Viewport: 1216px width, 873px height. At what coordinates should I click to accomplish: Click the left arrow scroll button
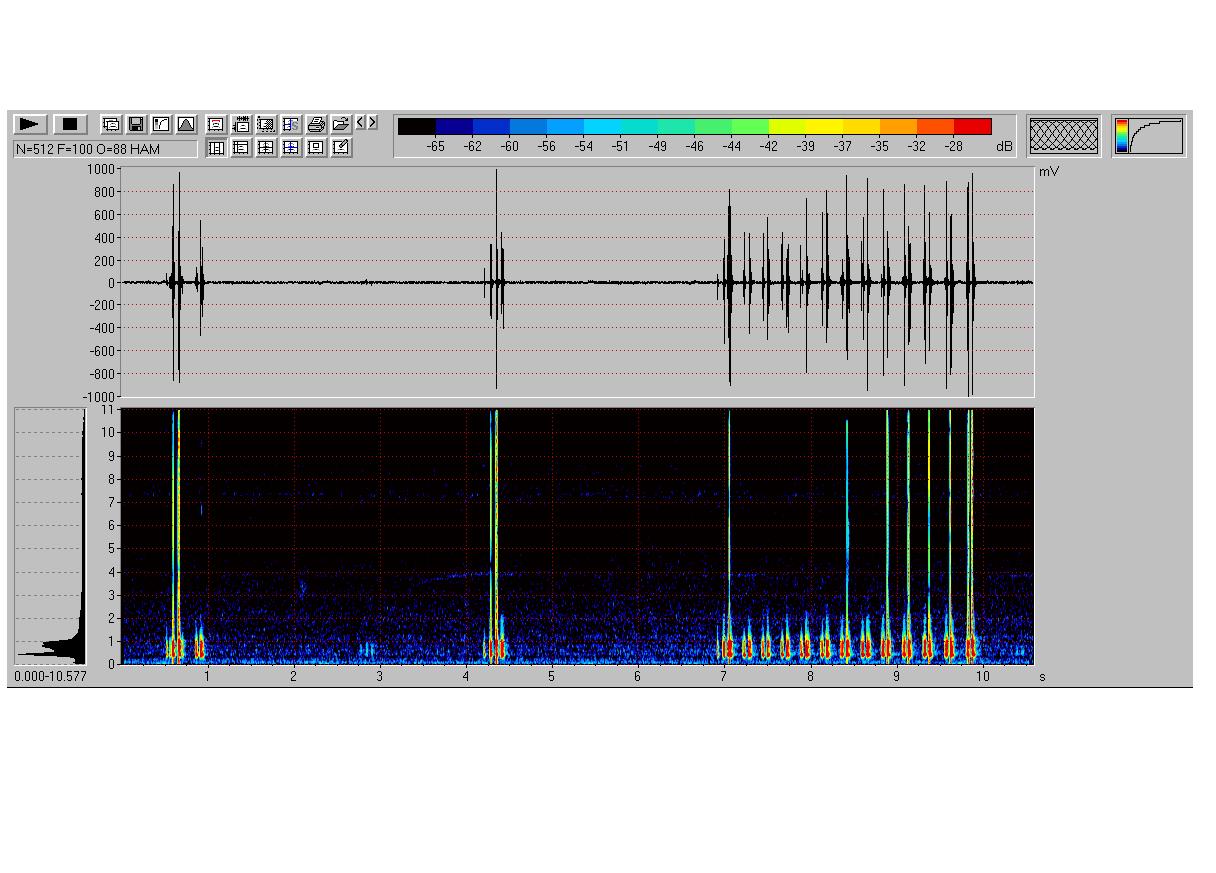361,122
